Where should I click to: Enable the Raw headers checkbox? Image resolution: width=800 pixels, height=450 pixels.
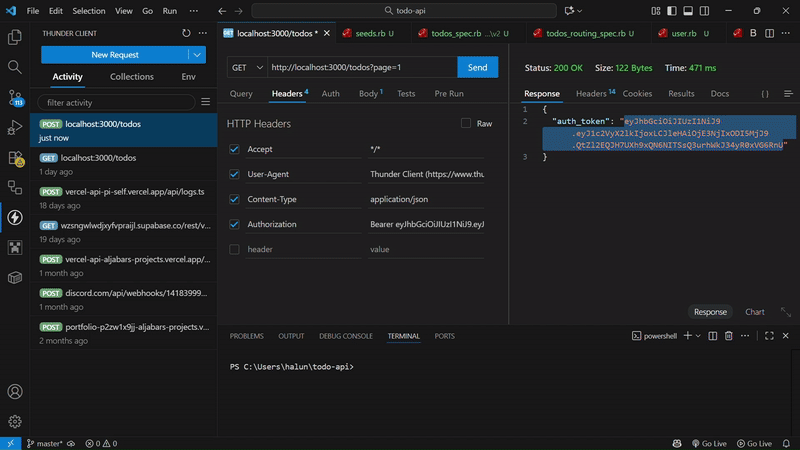tap(466, 123)
